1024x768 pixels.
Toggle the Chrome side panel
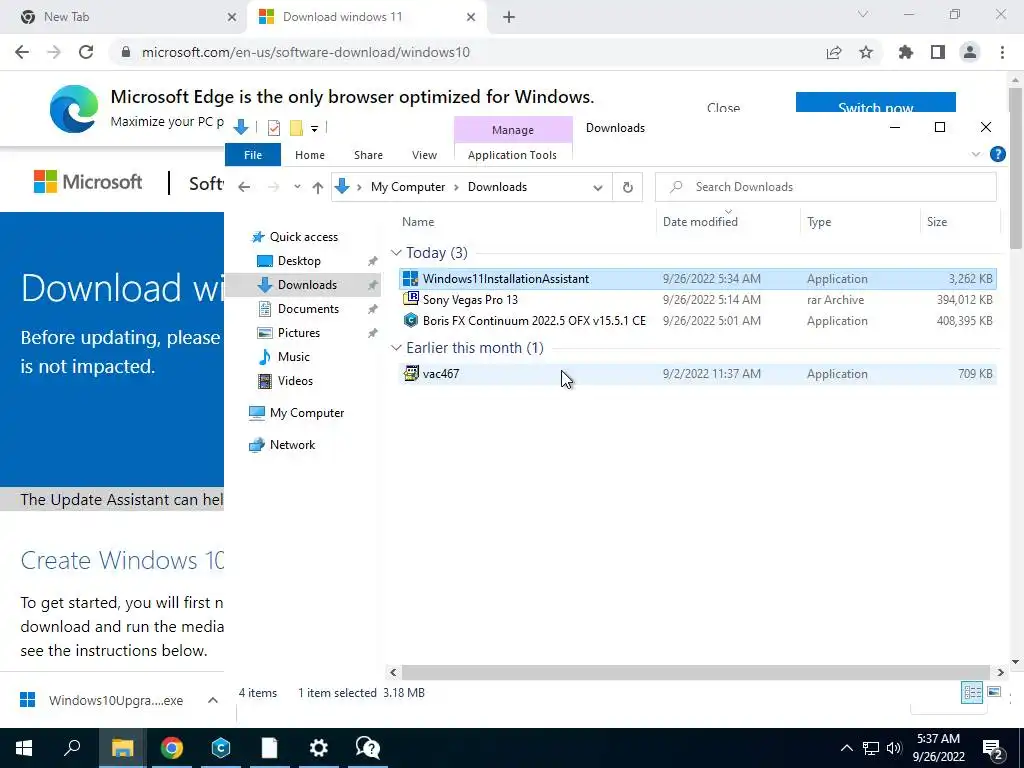938,52
